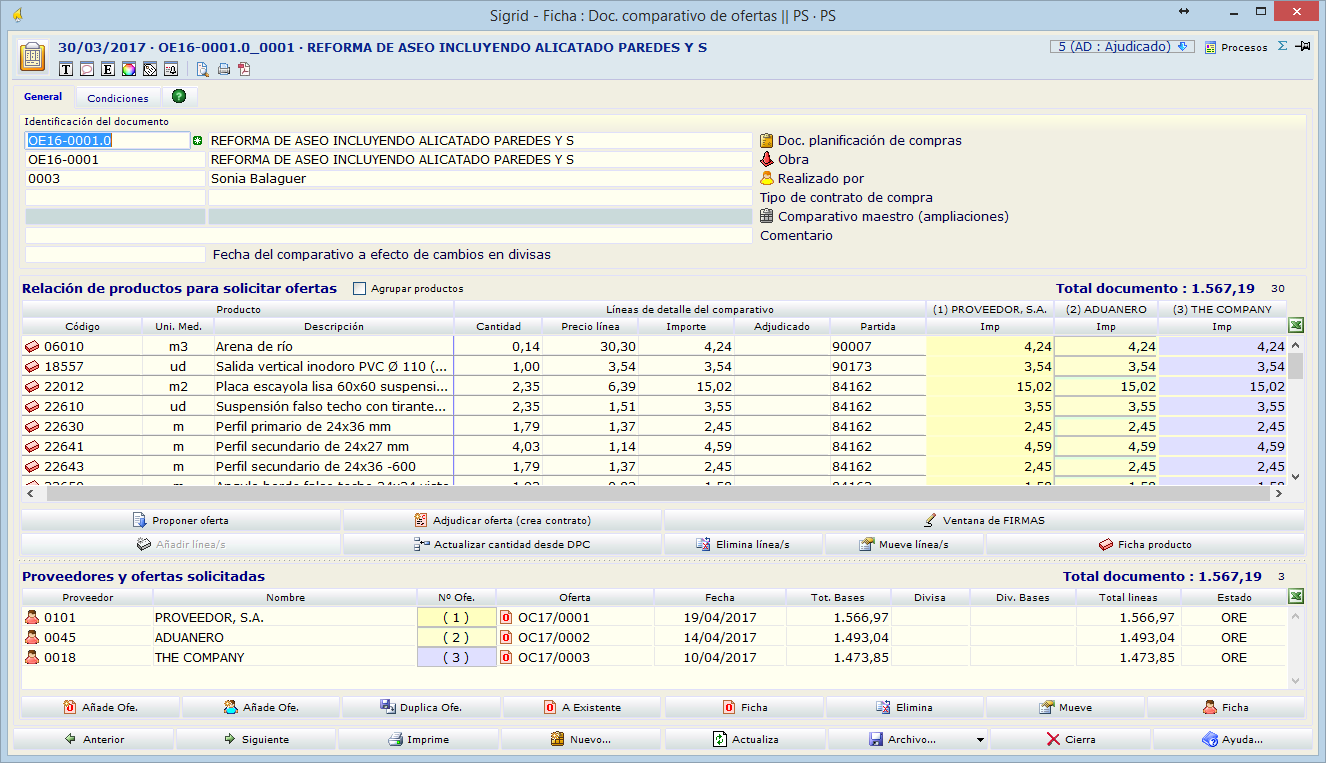
Task: Click the Sigma totals icon
Action: [x=1283, y=46]
